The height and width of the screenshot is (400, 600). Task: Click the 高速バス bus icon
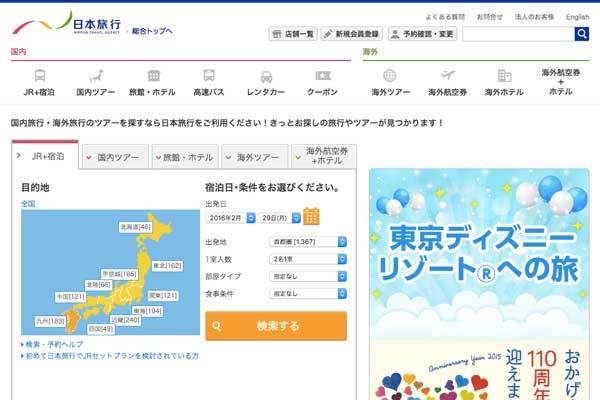[x=209, y=76]
